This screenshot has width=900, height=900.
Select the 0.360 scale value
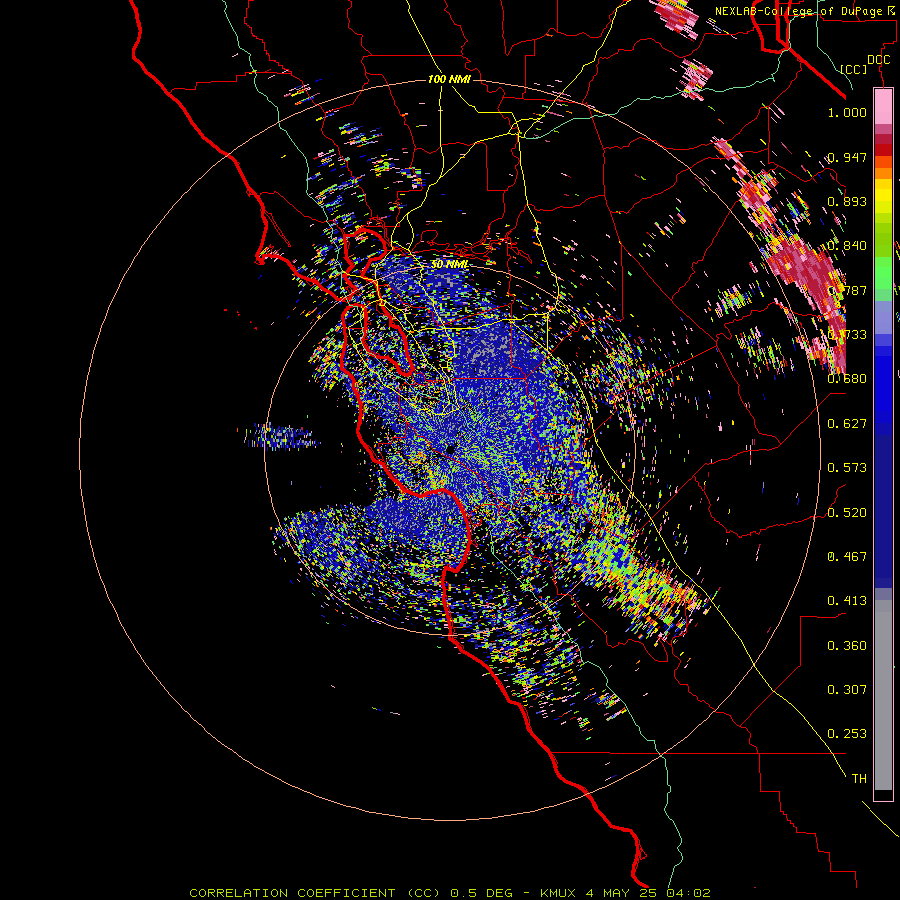click(847, 646)
